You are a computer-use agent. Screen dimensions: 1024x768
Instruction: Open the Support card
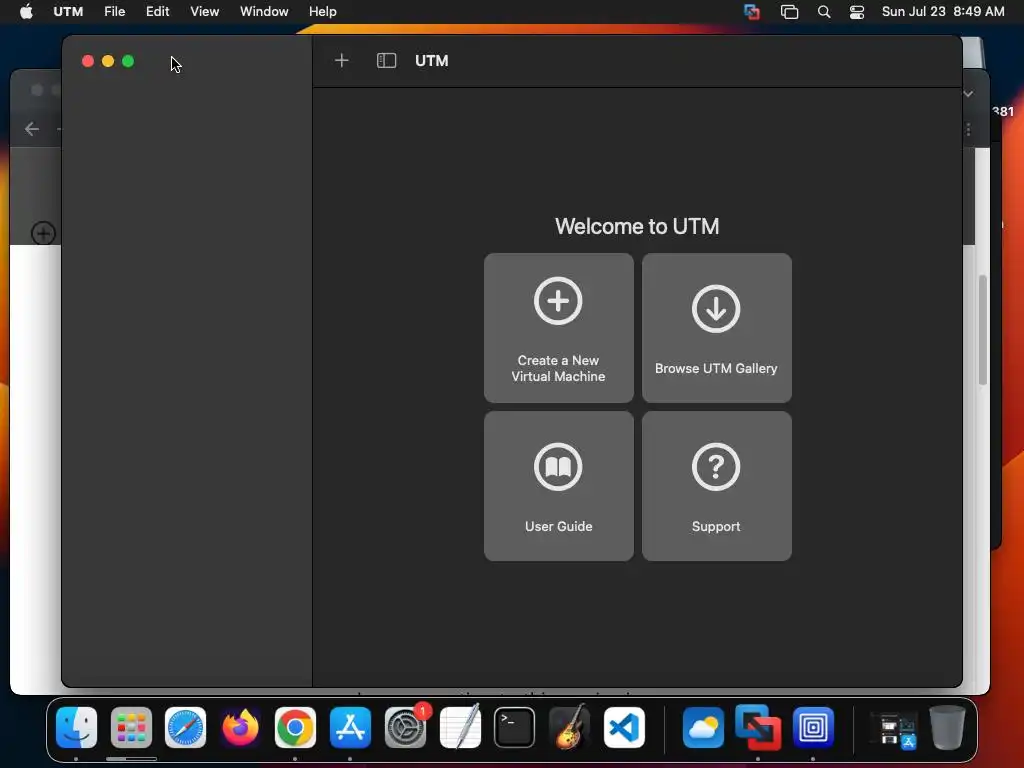tap(716, 486)
